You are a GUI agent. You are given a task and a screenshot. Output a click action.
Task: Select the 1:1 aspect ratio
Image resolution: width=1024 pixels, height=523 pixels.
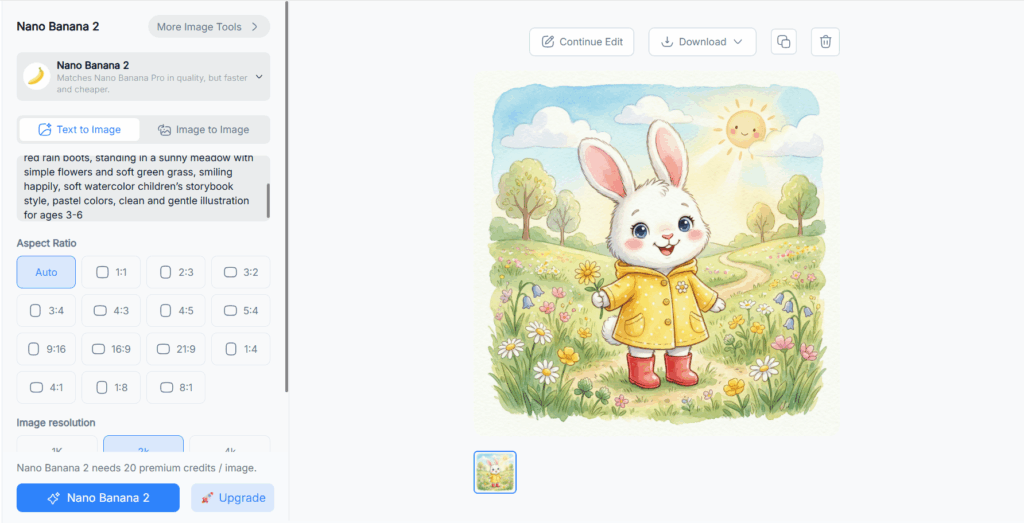pyautogui.click(x=111, y=272)
